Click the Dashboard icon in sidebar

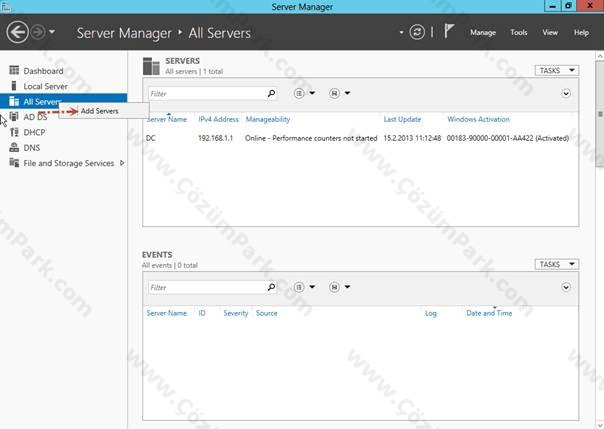click(x=14, y=70)
